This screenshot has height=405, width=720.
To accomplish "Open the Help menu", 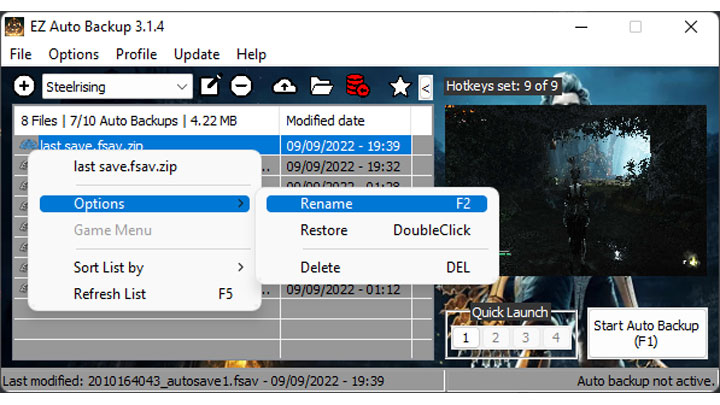I will pos(251,54).
